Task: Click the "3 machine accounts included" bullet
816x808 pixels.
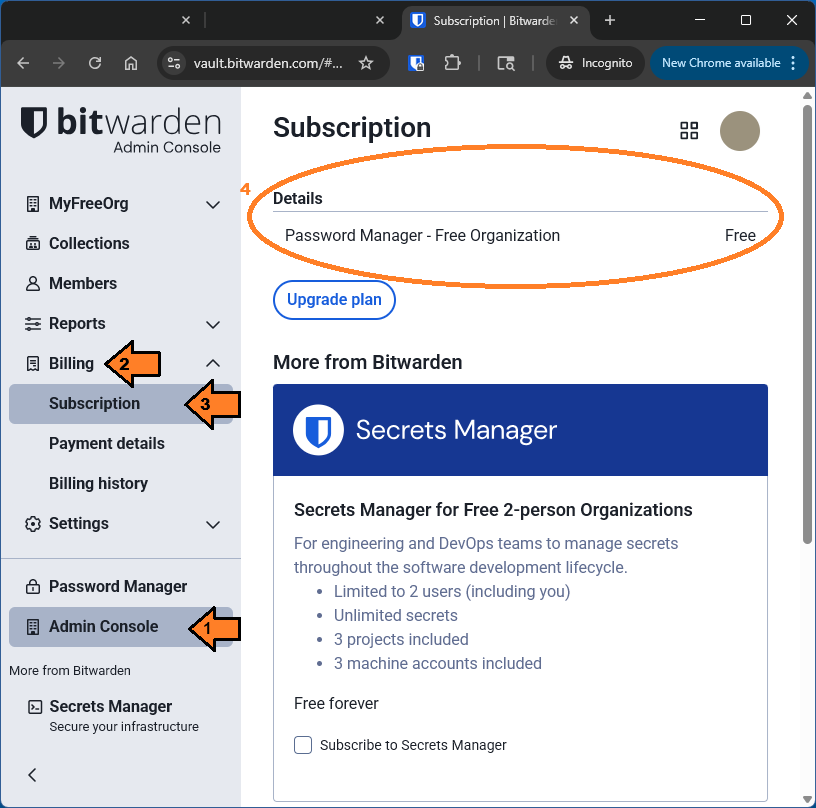Action: (x=438, y=663)
